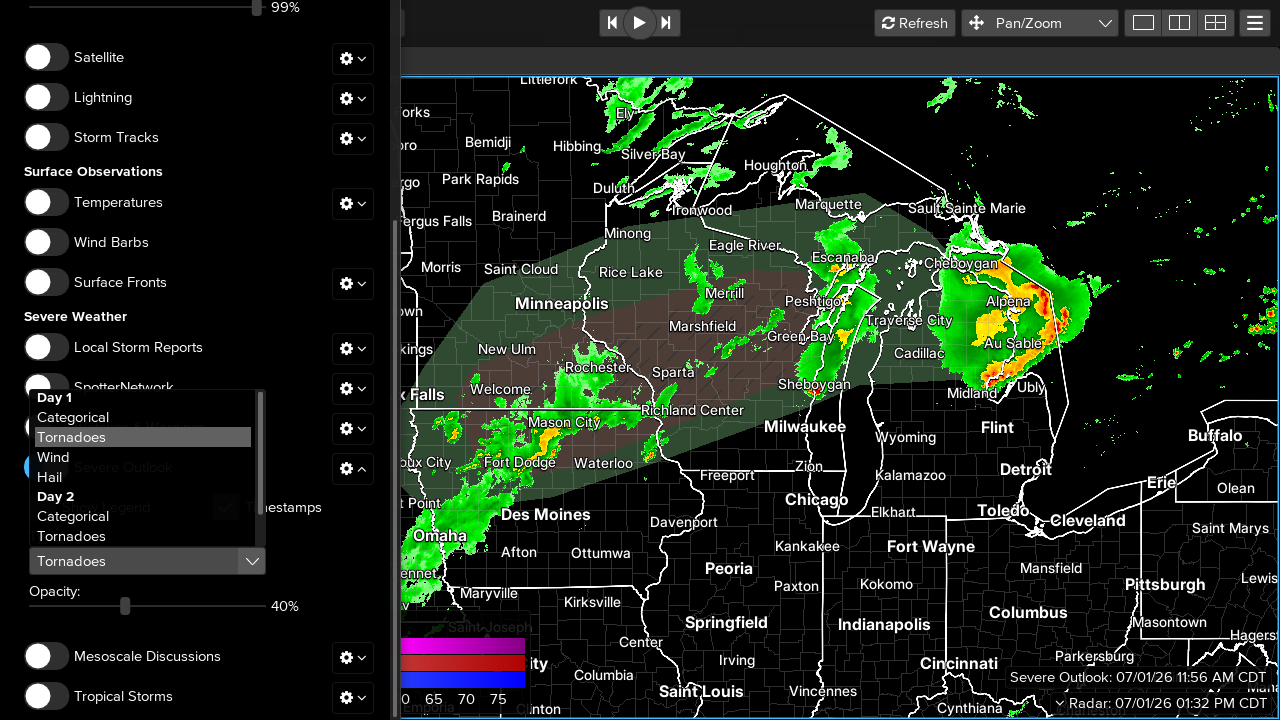Click the Green Bay map label
This screenshot has height=720, width=1280.
click(800, 337)
